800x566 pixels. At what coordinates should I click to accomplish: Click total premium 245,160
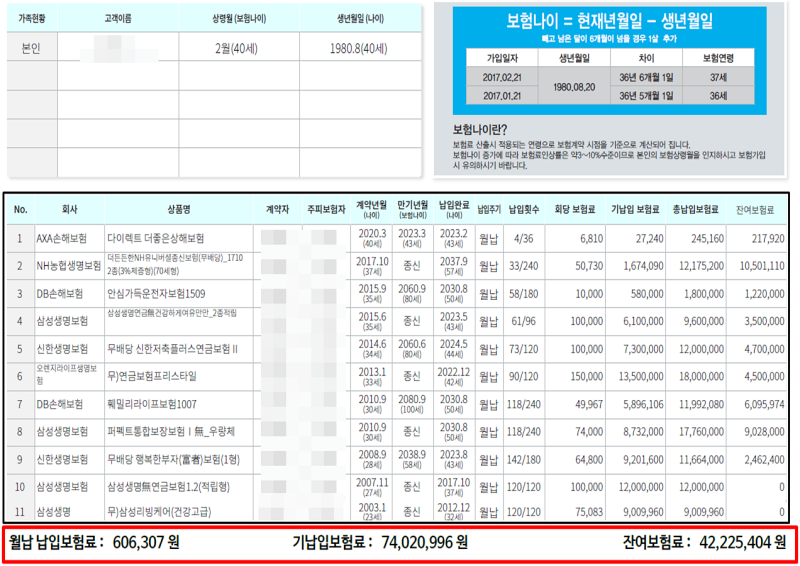coord(707,238)
